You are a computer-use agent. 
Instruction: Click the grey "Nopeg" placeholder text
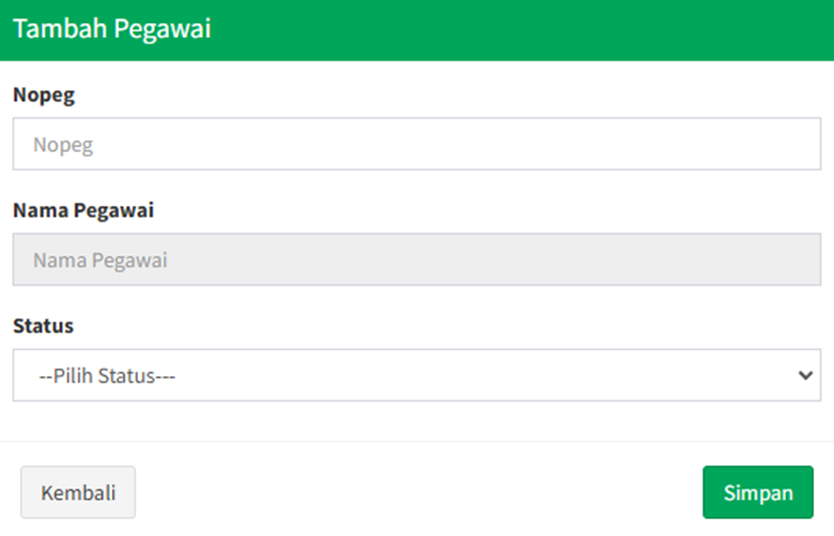pyautogui.click(x=63, y=145)
